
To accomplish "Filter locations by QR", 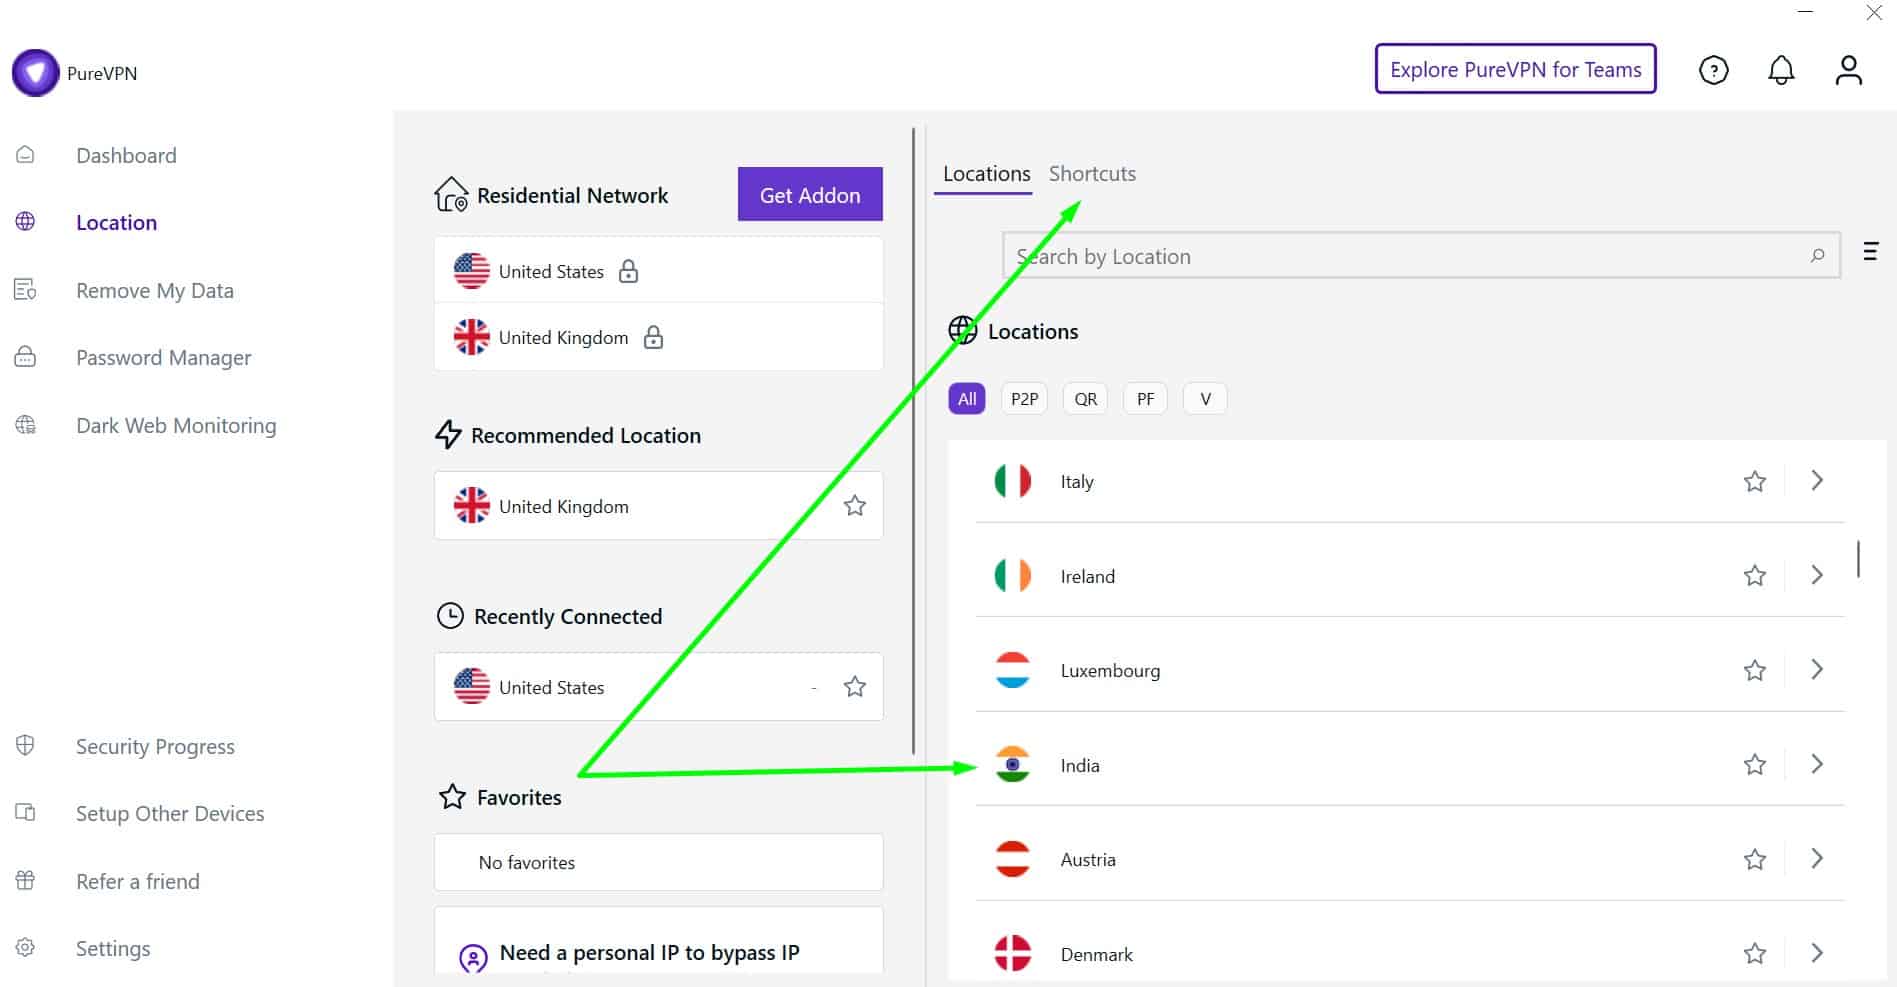I will tap(1085, 399).
